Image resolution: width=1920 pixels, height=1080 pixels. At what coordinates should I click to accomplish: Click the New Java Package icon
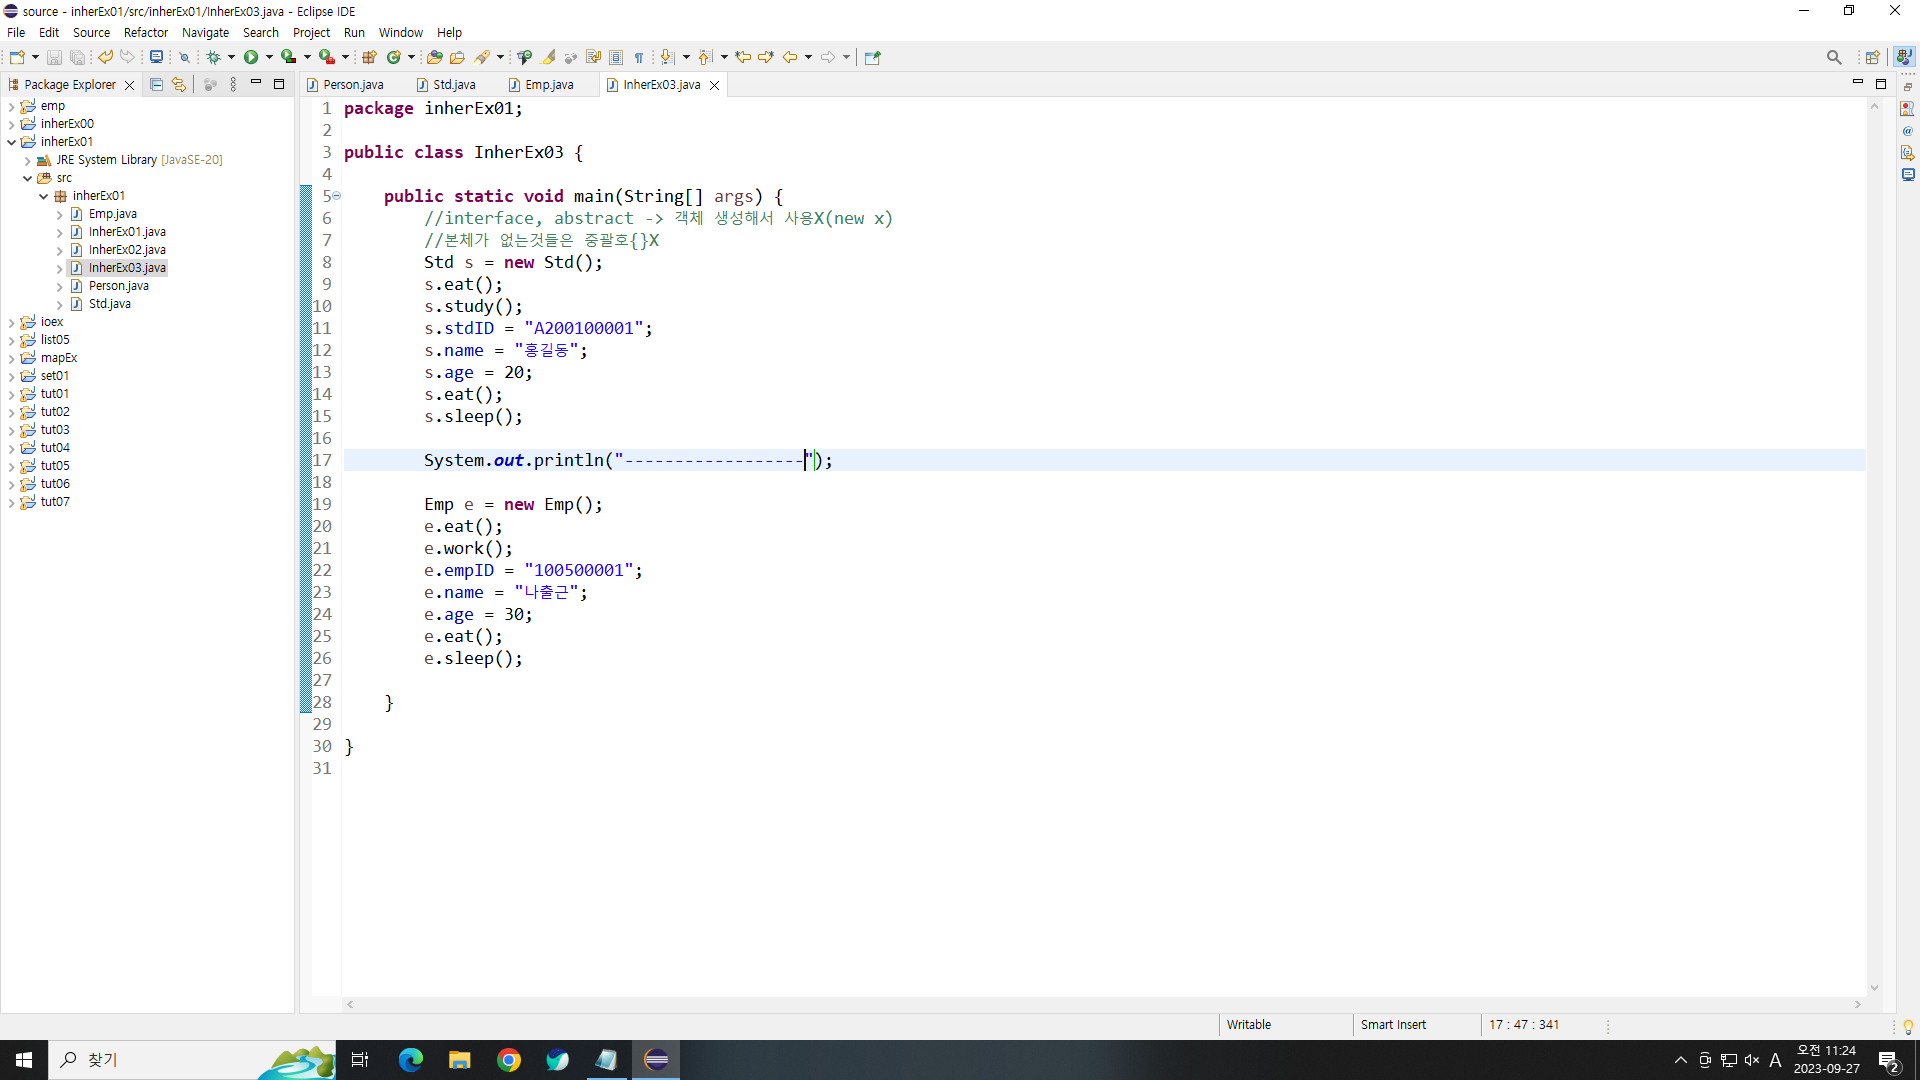[x=369, y=57]
